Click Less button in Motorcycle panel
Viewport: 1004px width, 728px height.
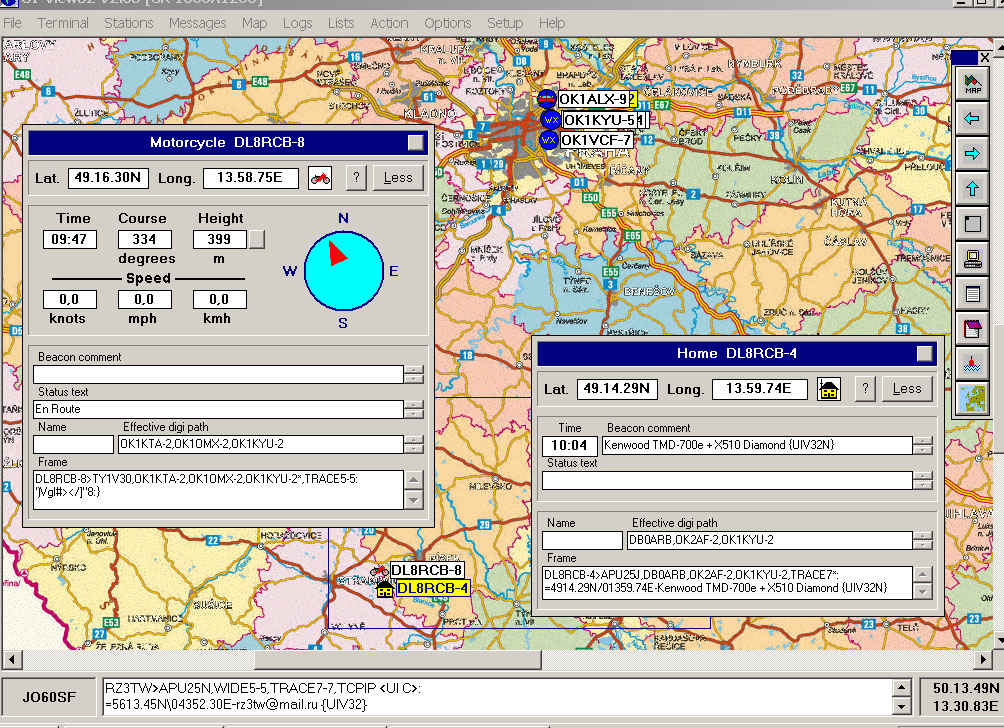click(x=398, y=178)
